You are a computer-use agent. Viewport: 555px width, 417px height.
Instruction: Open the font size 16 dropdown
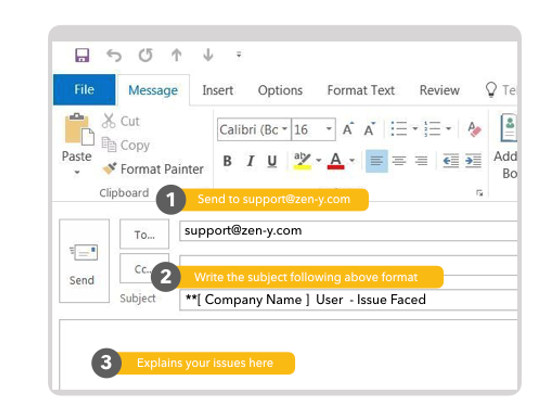(x=329, y=129)
